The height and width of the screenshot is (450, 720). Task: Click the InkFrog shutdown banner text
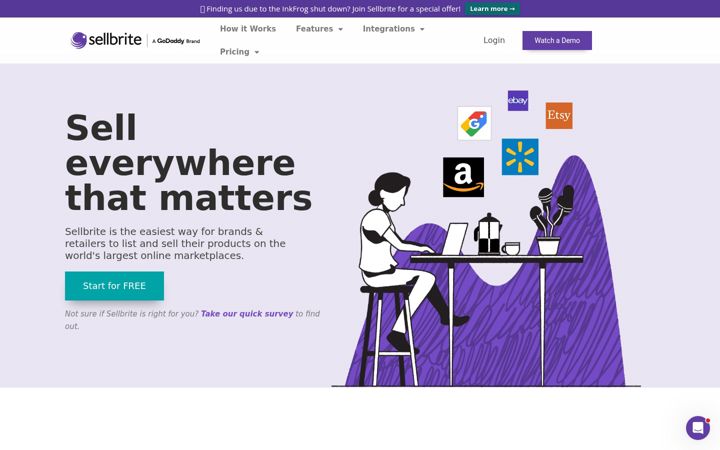point(331,9)
